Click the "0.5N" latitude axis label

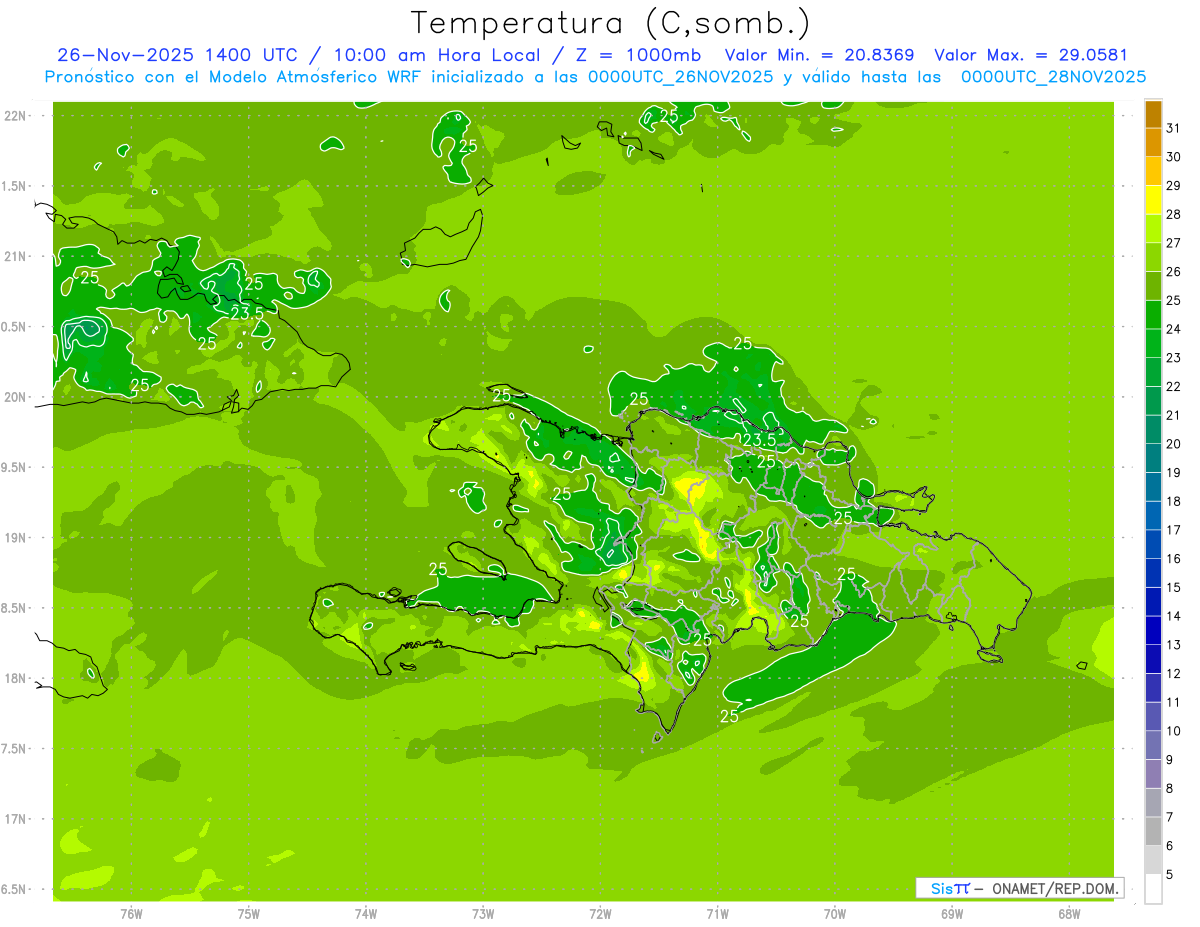pyautogui.click(x=14, y=327)
